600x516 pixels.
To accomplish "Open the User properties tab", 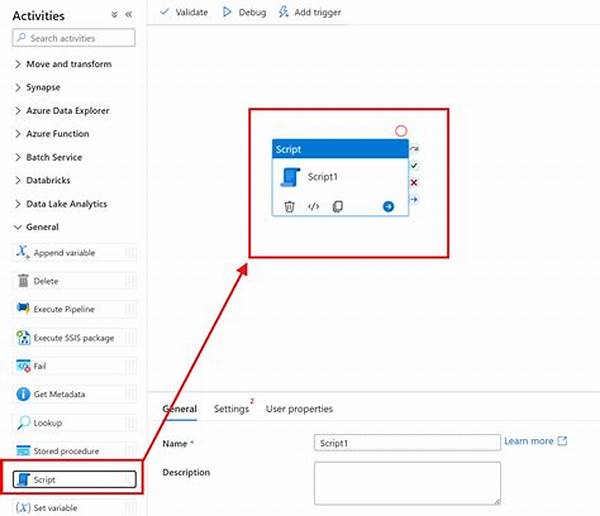I will (299, 409).
